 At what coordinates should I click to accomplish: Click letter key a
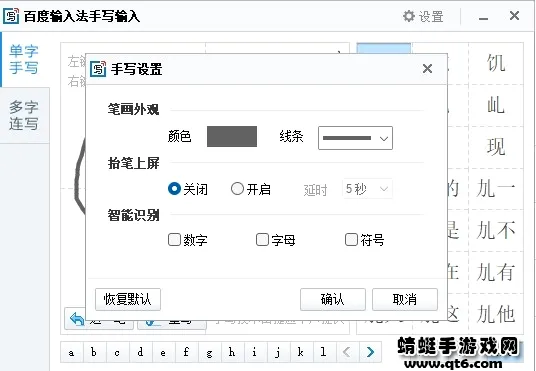click(71, 352)
